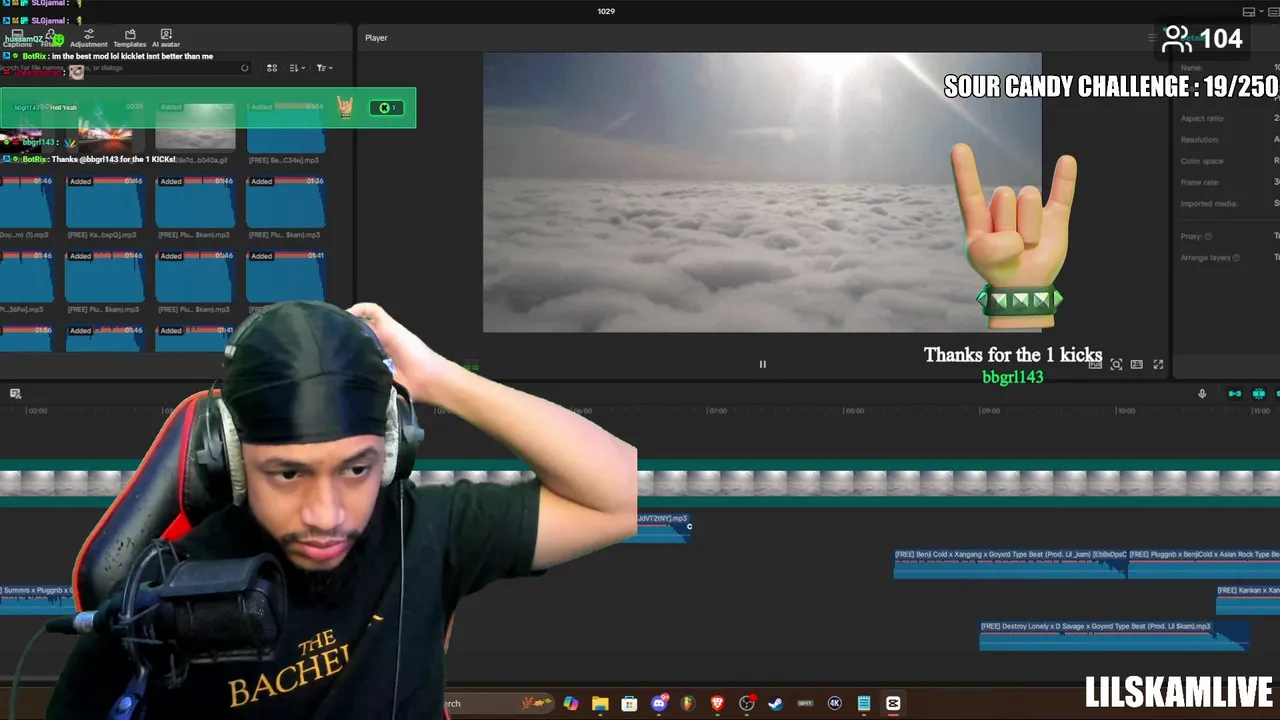Open Copilot from the taskbar
The image size is (1280, 720).
(571, 704)
